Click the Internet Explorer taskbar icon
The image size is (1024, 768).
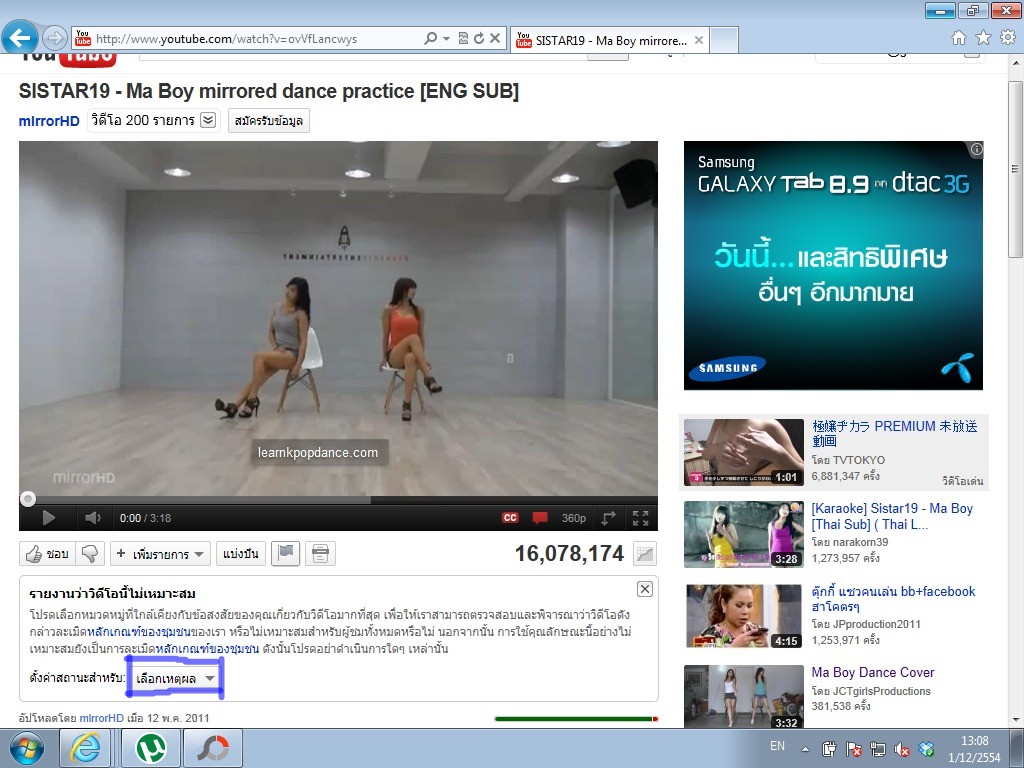point(88,748)
